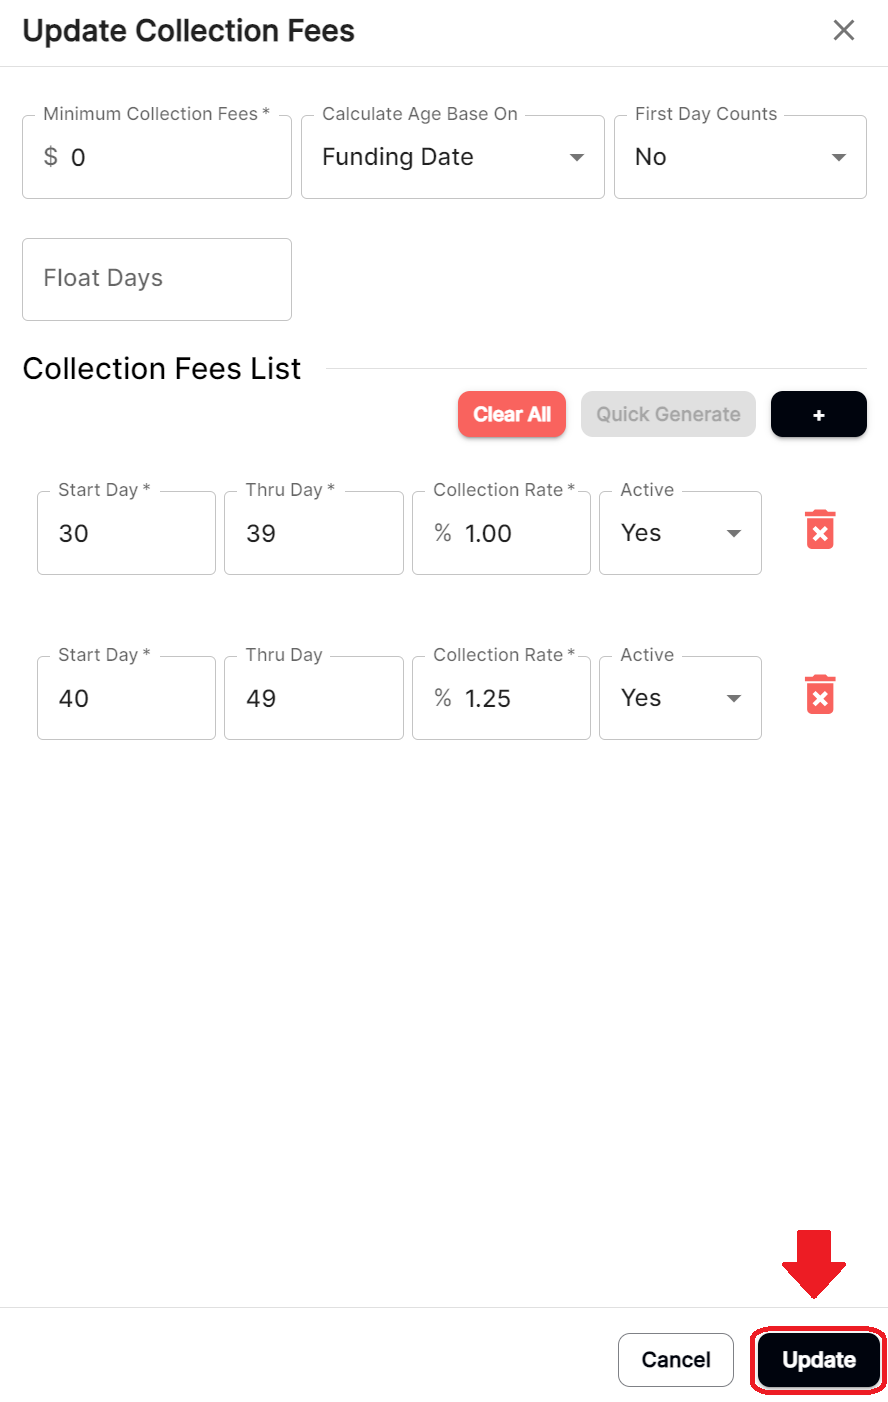Click into the Float Days field
This screenshot has width=888, height=1402.
(x=157, y=280)
